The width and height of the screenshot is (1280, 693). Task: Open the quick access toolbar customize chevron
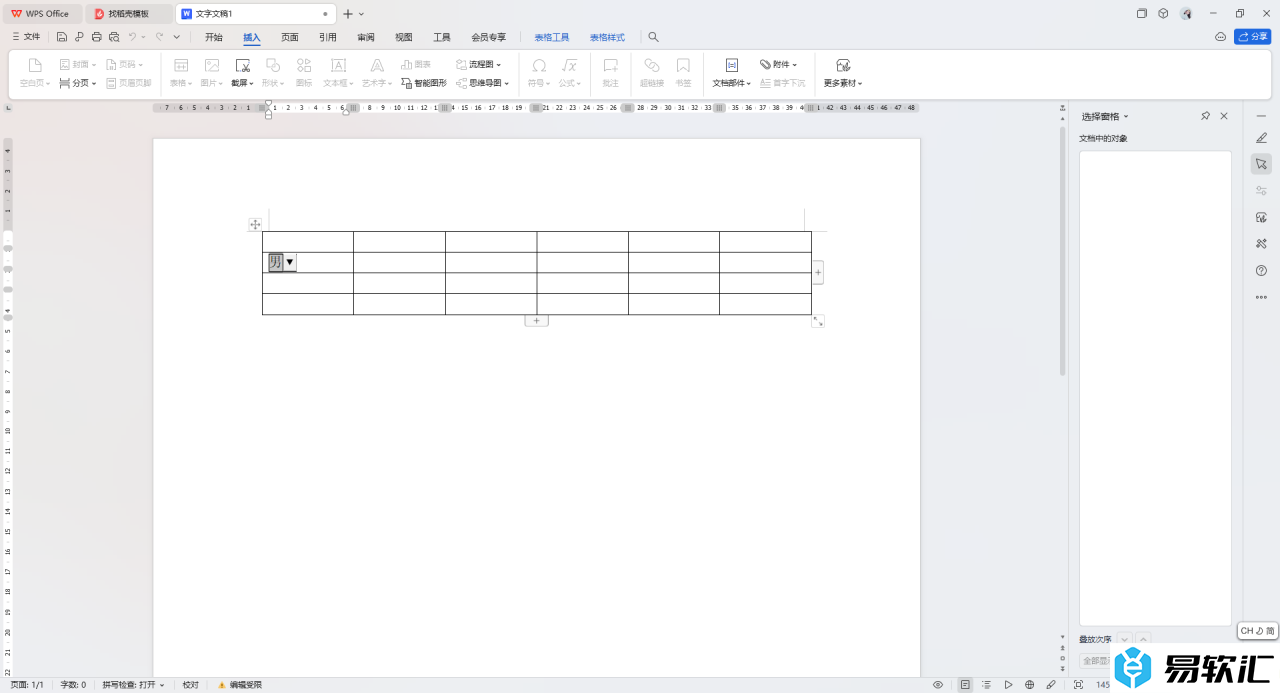coord(177,37)
